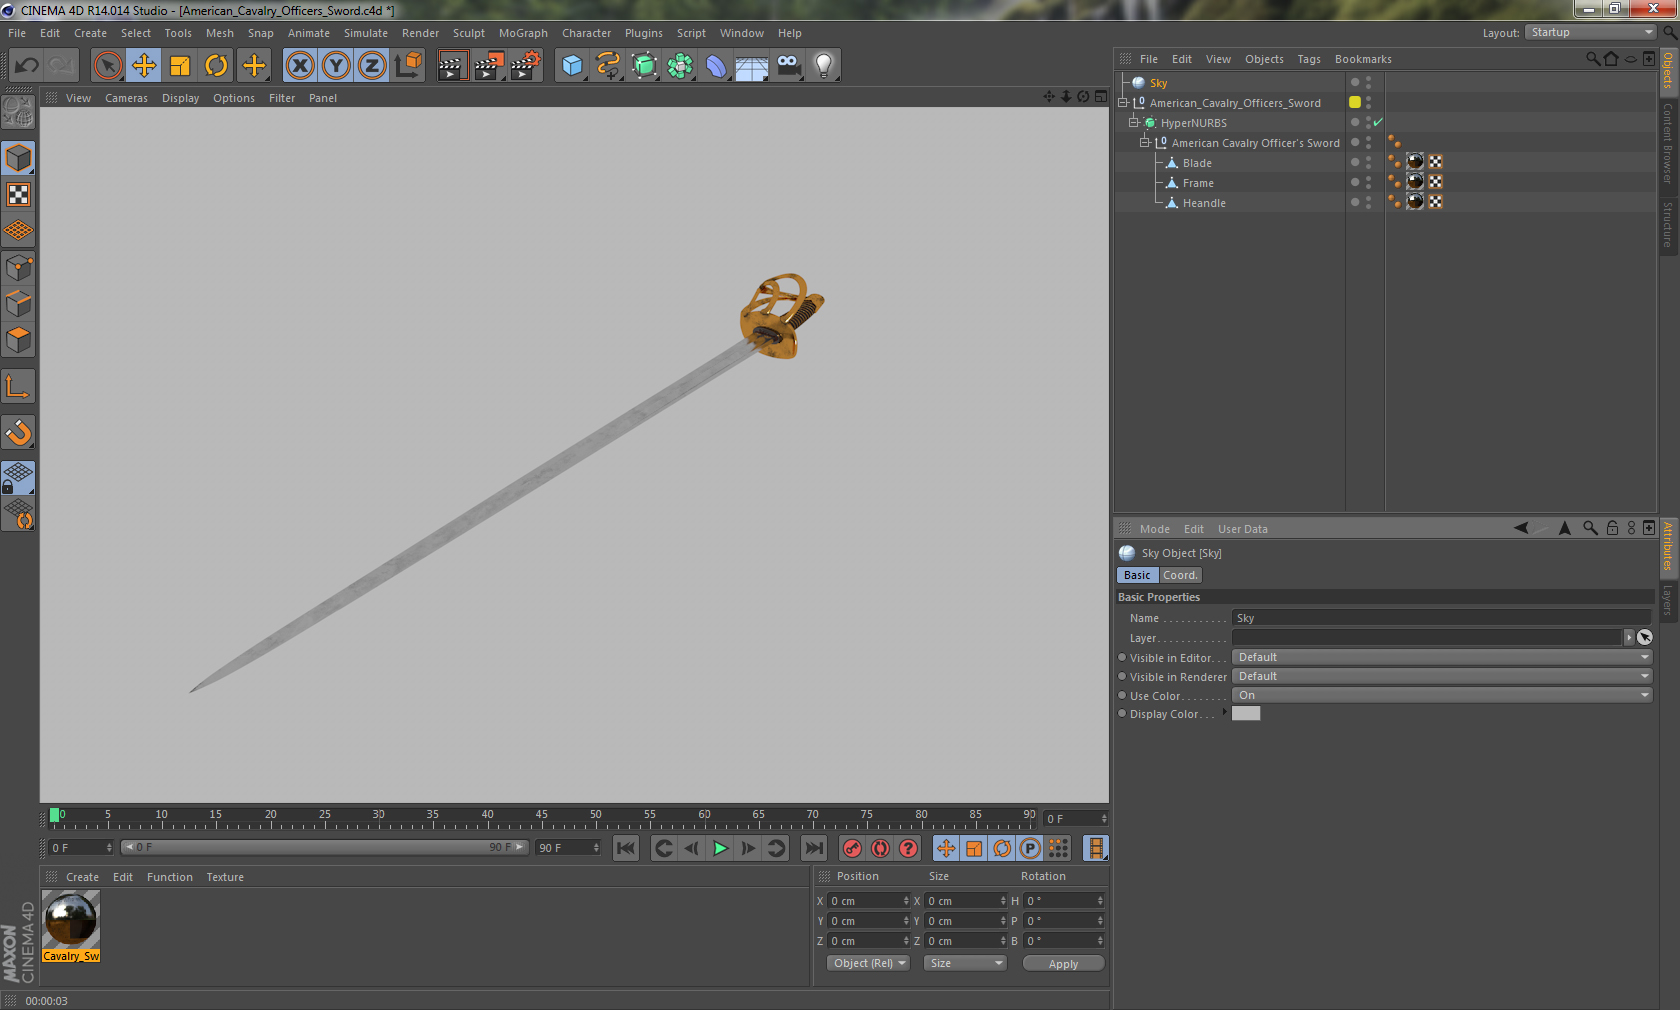This screenshot has width=1680, height=1010.
Task: Open the viewport Cameras menu
Action: [126, 98]
